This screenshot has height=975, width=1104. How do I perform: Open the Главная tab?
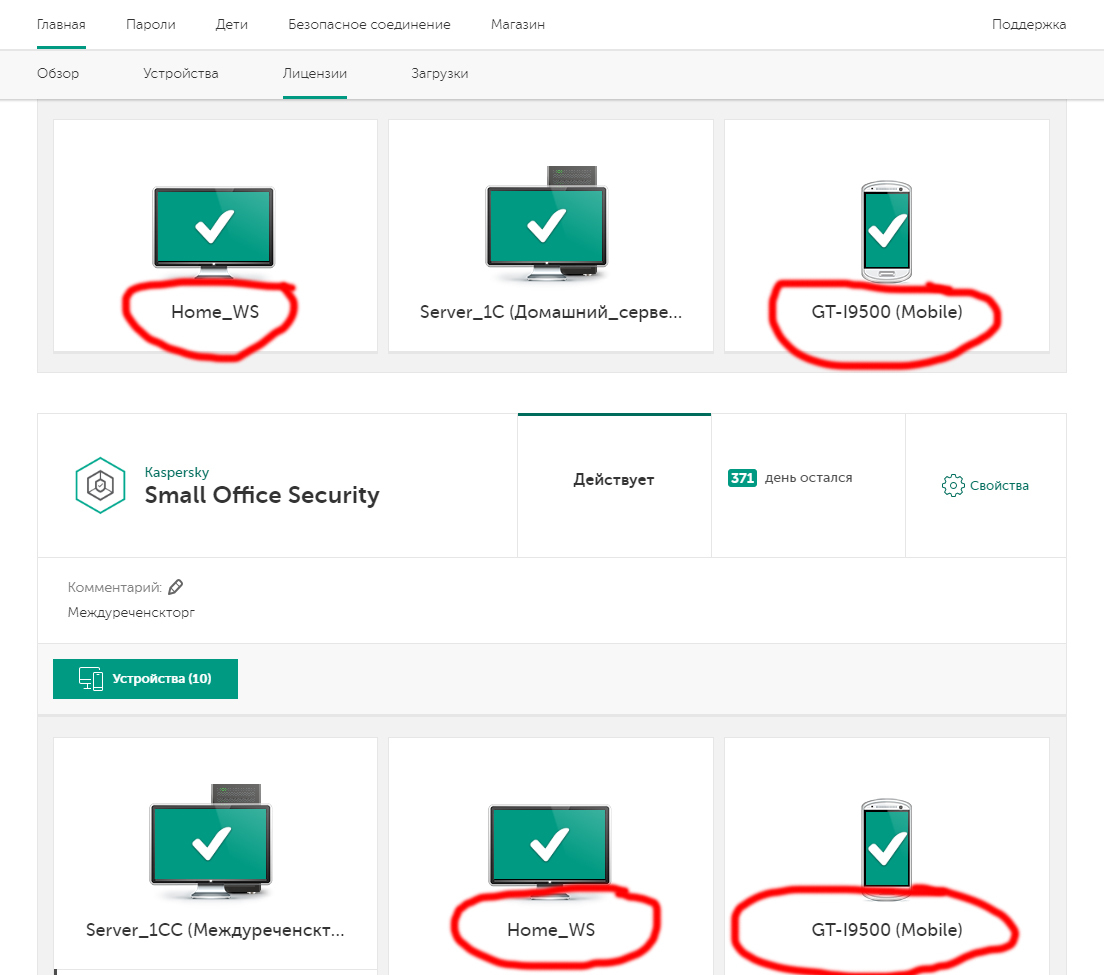(61, 25)
